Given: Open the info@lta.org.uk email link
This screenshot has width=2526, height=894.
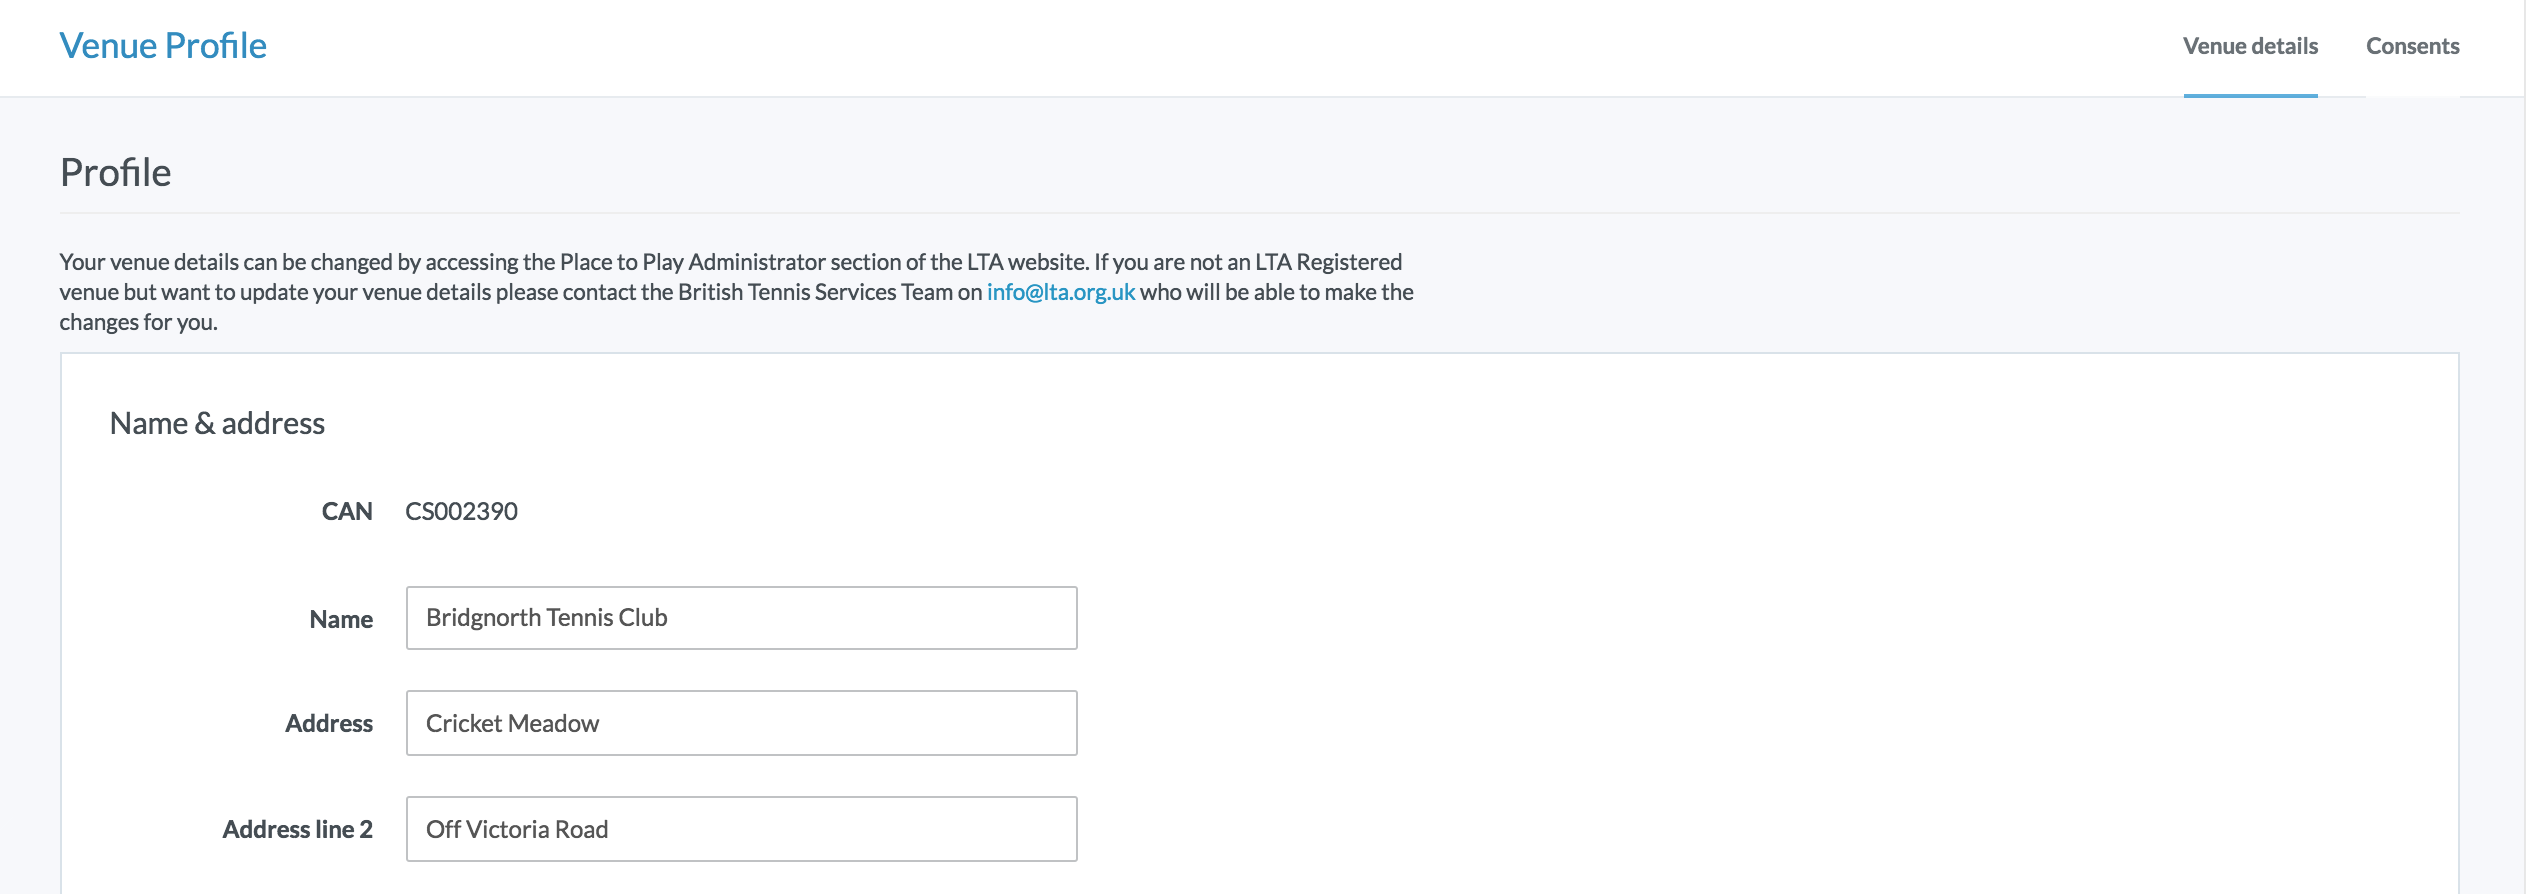Looking at the screenshot, I should tap(1060, 292).
